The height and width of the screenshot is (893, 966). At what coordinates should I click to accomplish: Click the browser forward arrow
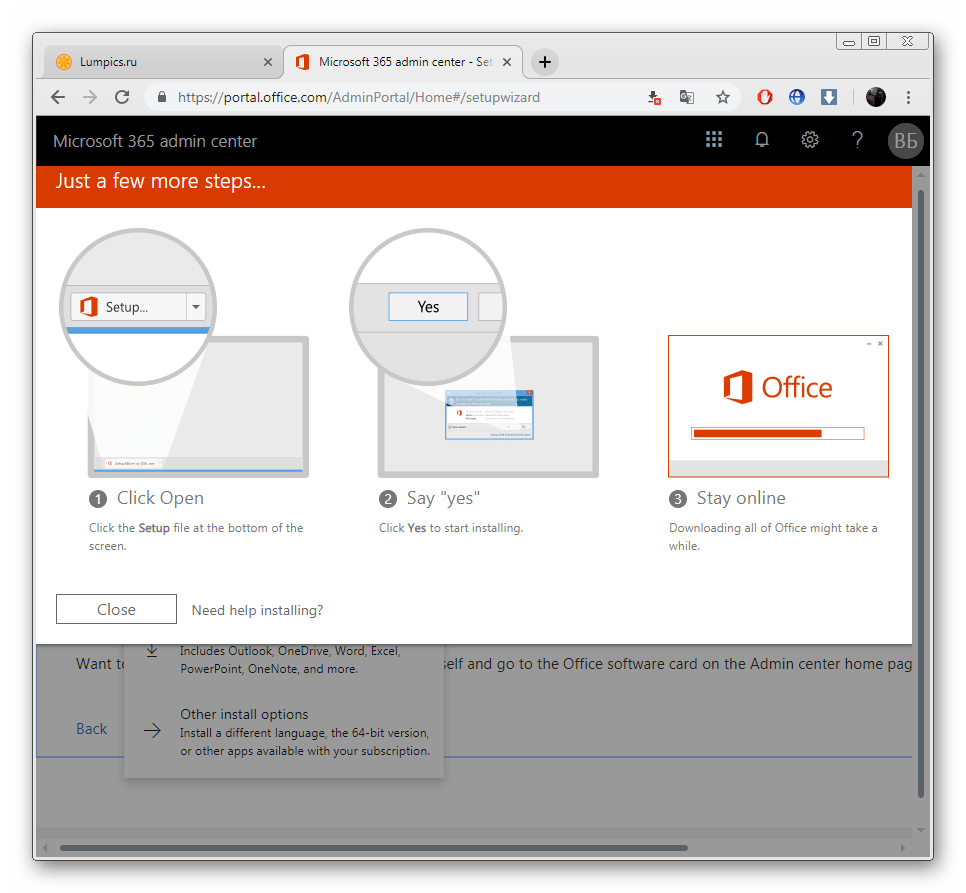click(x=90, y=97)
